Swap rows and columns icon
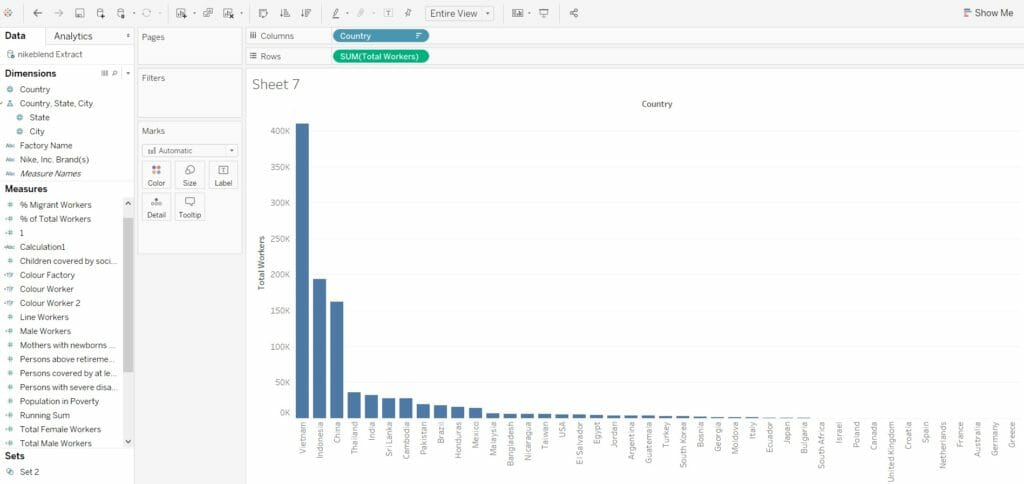Viewport: 1024px width, 484px height. [263, 13]
